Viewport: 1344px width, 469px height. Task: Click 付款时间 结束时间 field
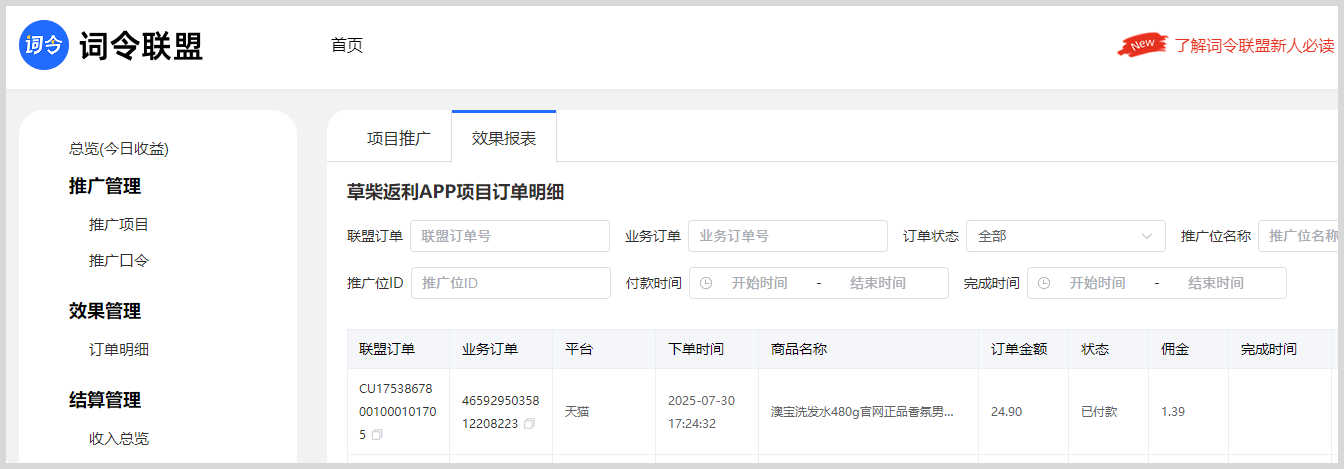click(878, 283)
